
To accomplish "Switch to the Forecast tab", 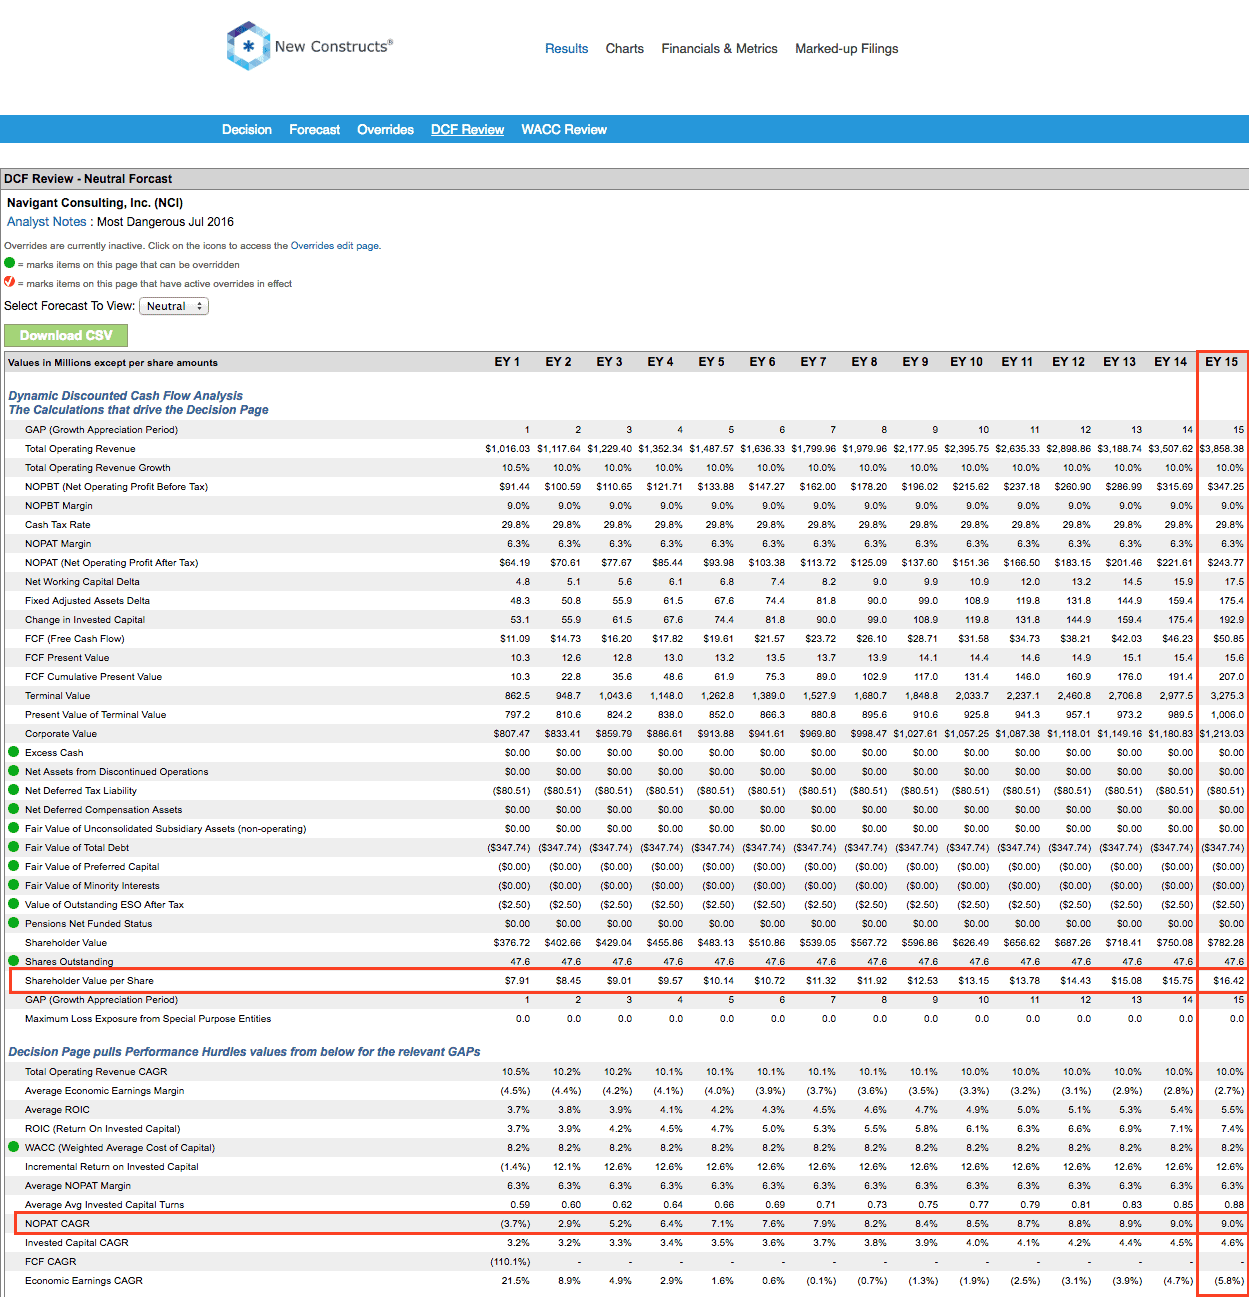I will (315, 129).
